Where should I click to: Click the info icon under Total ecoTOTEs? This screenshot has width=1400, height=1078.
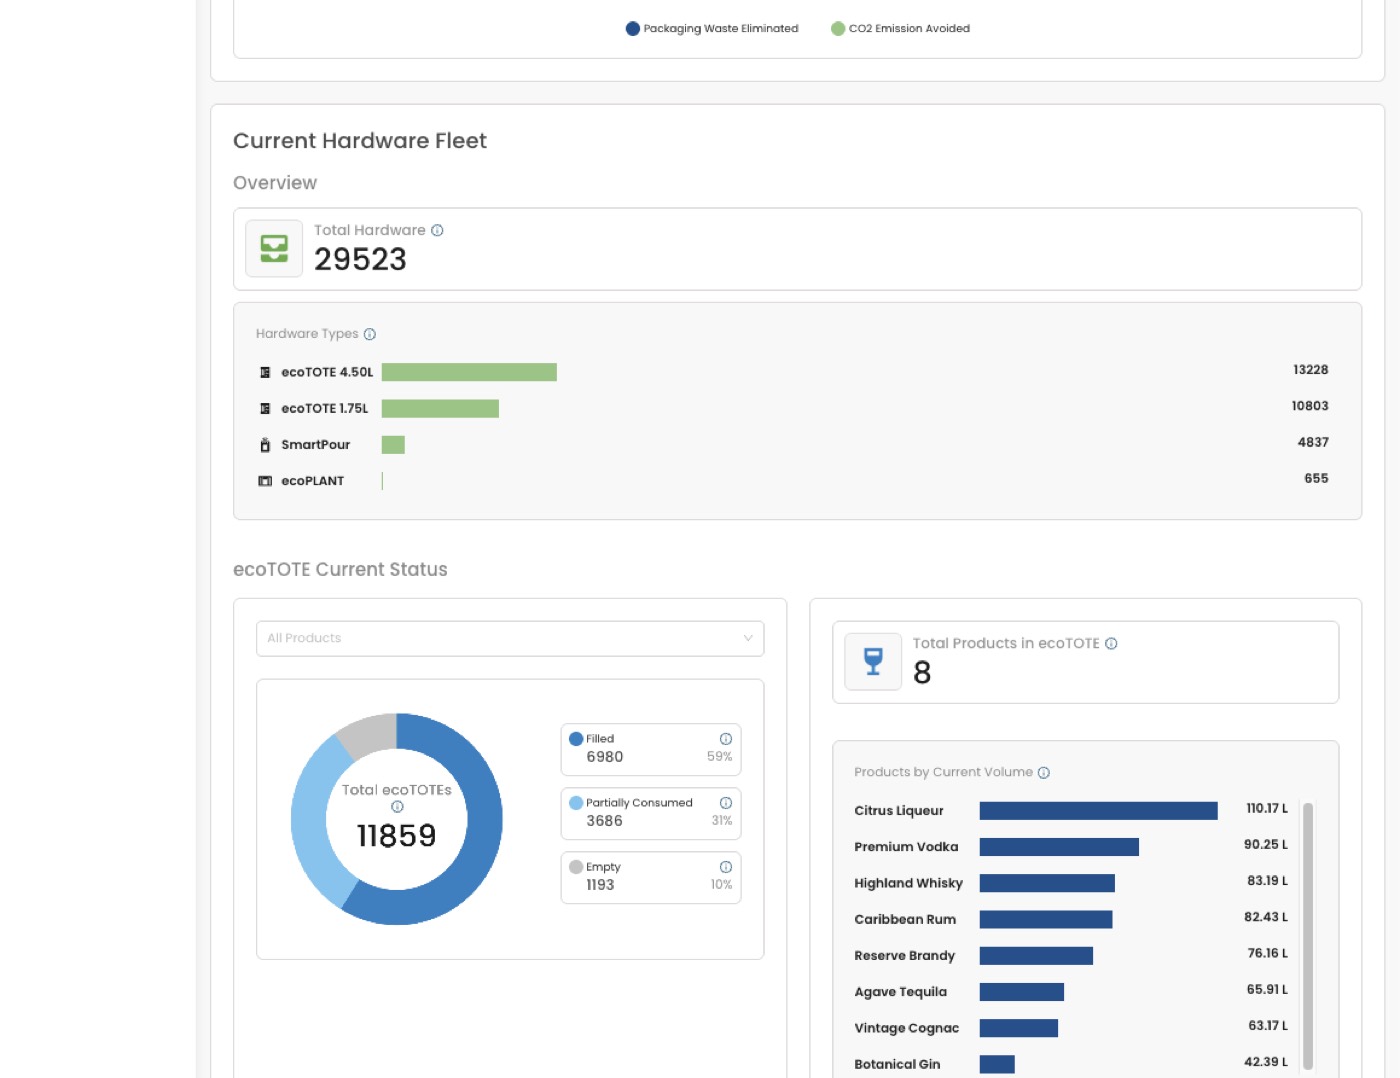point(397,806)
